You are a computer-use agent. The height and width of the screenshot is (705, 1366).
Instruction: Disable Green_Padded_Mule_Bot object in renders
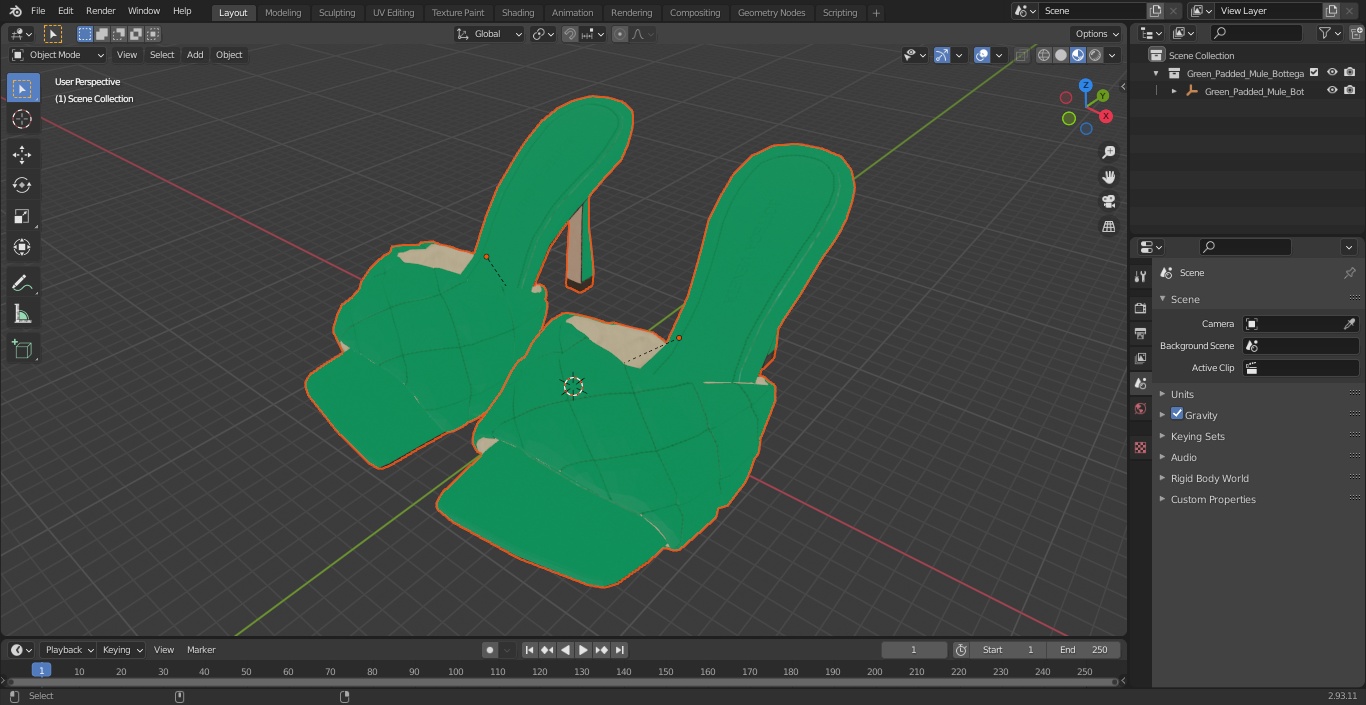[1350, 91]
